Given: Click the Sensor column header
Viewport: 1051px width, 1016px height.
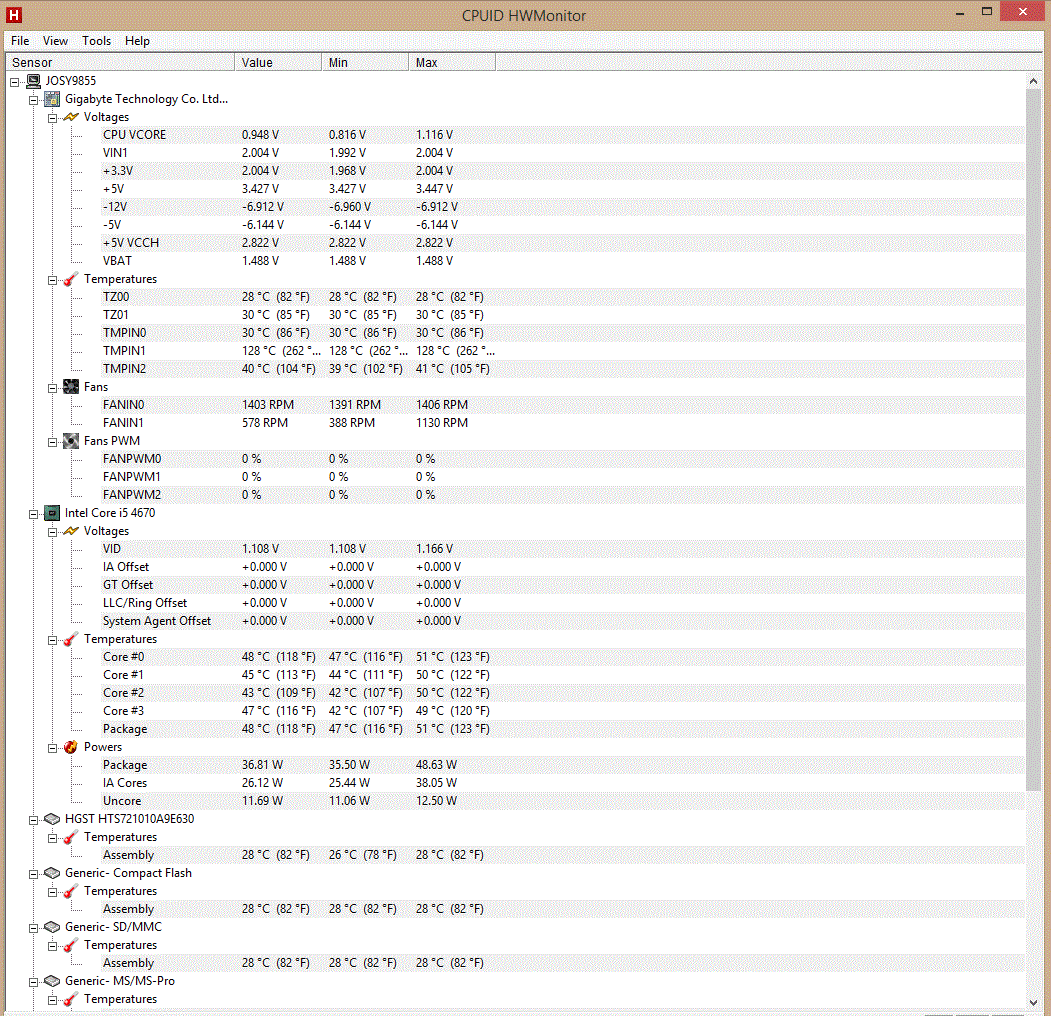Looking at the screenshot, I should click(x=121, y=62).
